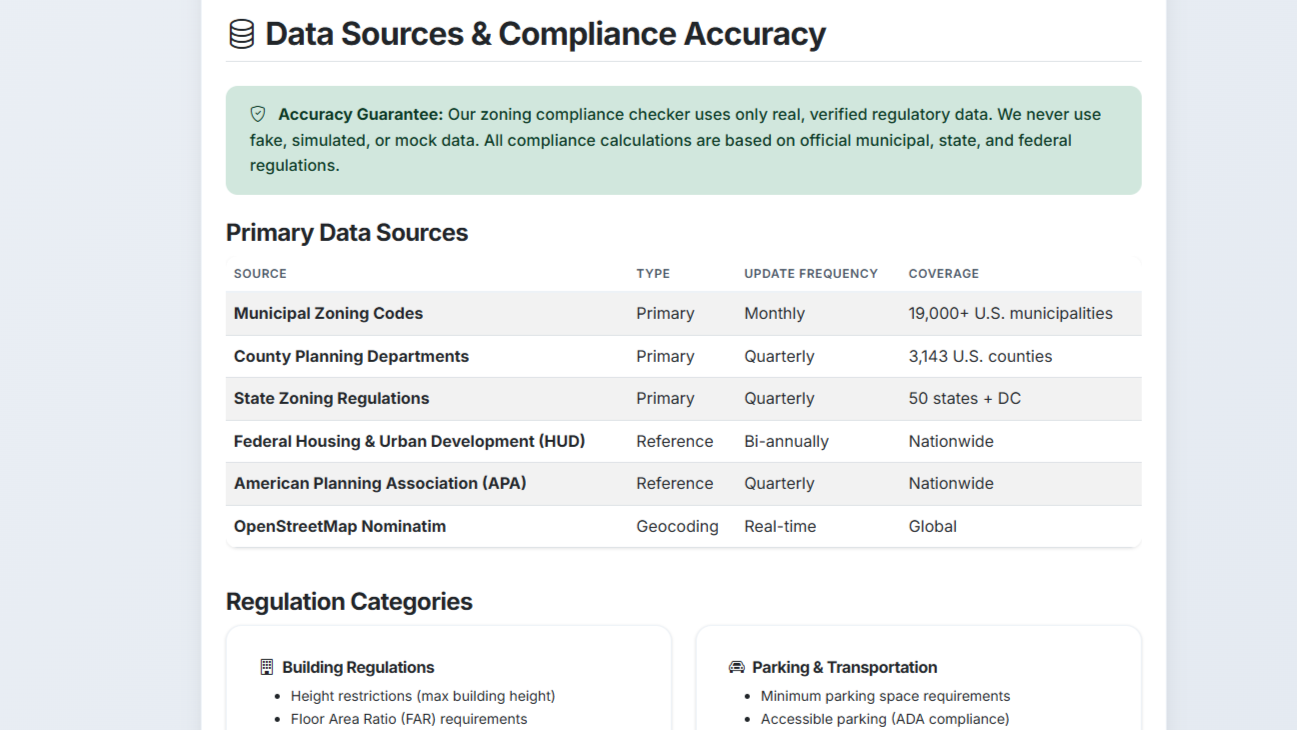Click the TYPE column header
Image resolution: width=1297 pixels, height=730 pixels.
(x=653, y=274)
